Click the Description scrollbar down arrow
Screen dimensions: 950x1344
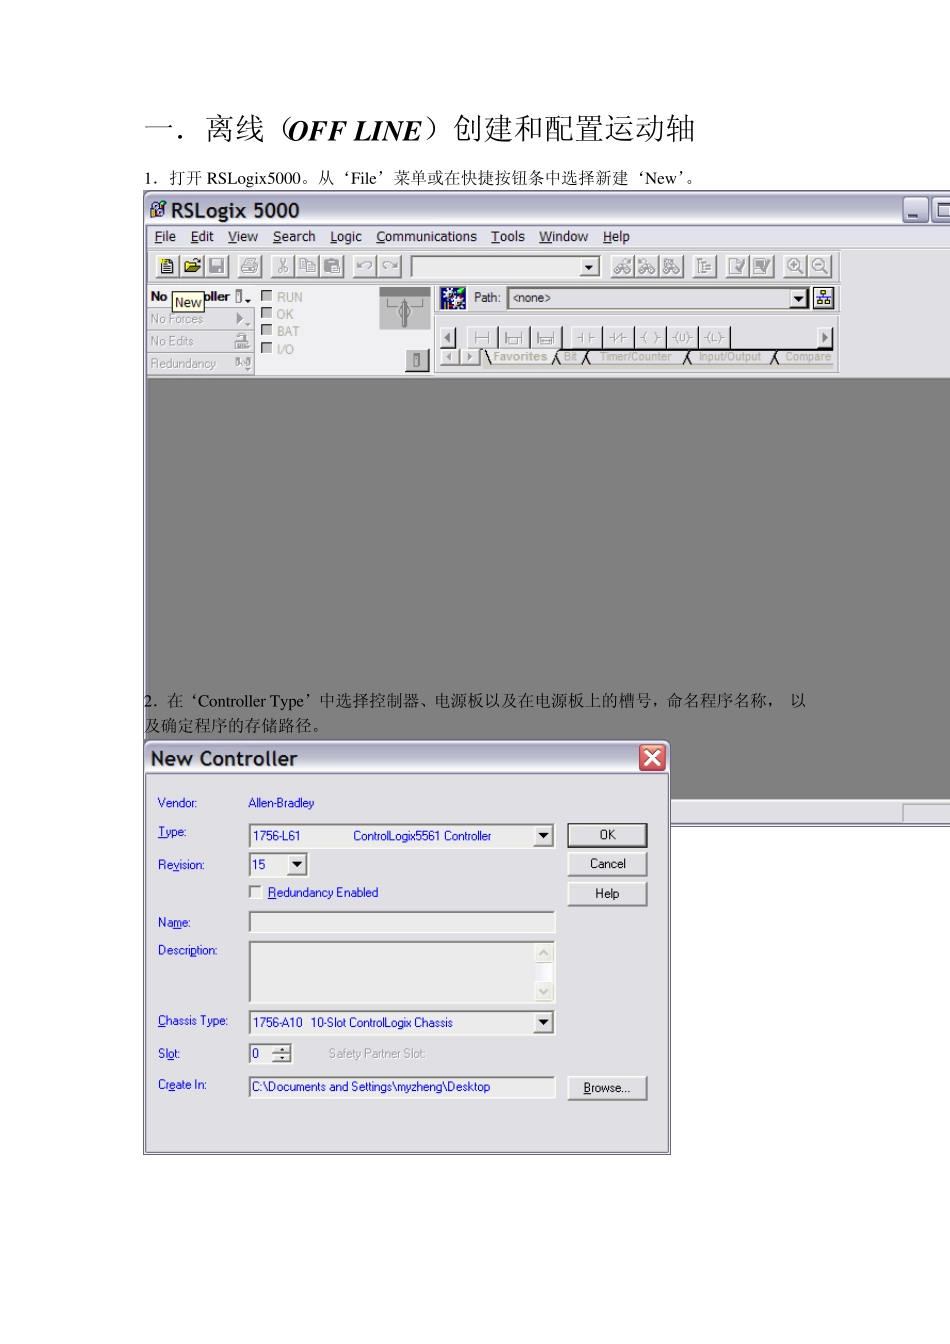tap(544, 992)
